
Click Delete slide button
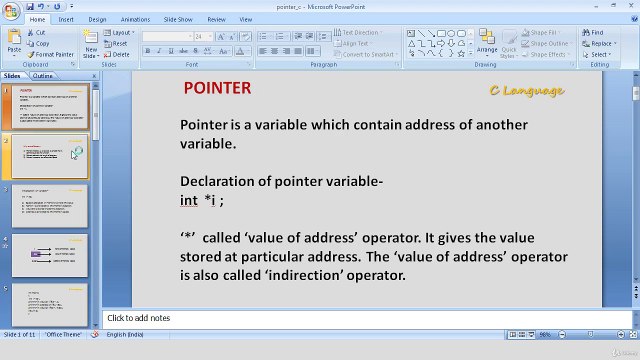117,54
